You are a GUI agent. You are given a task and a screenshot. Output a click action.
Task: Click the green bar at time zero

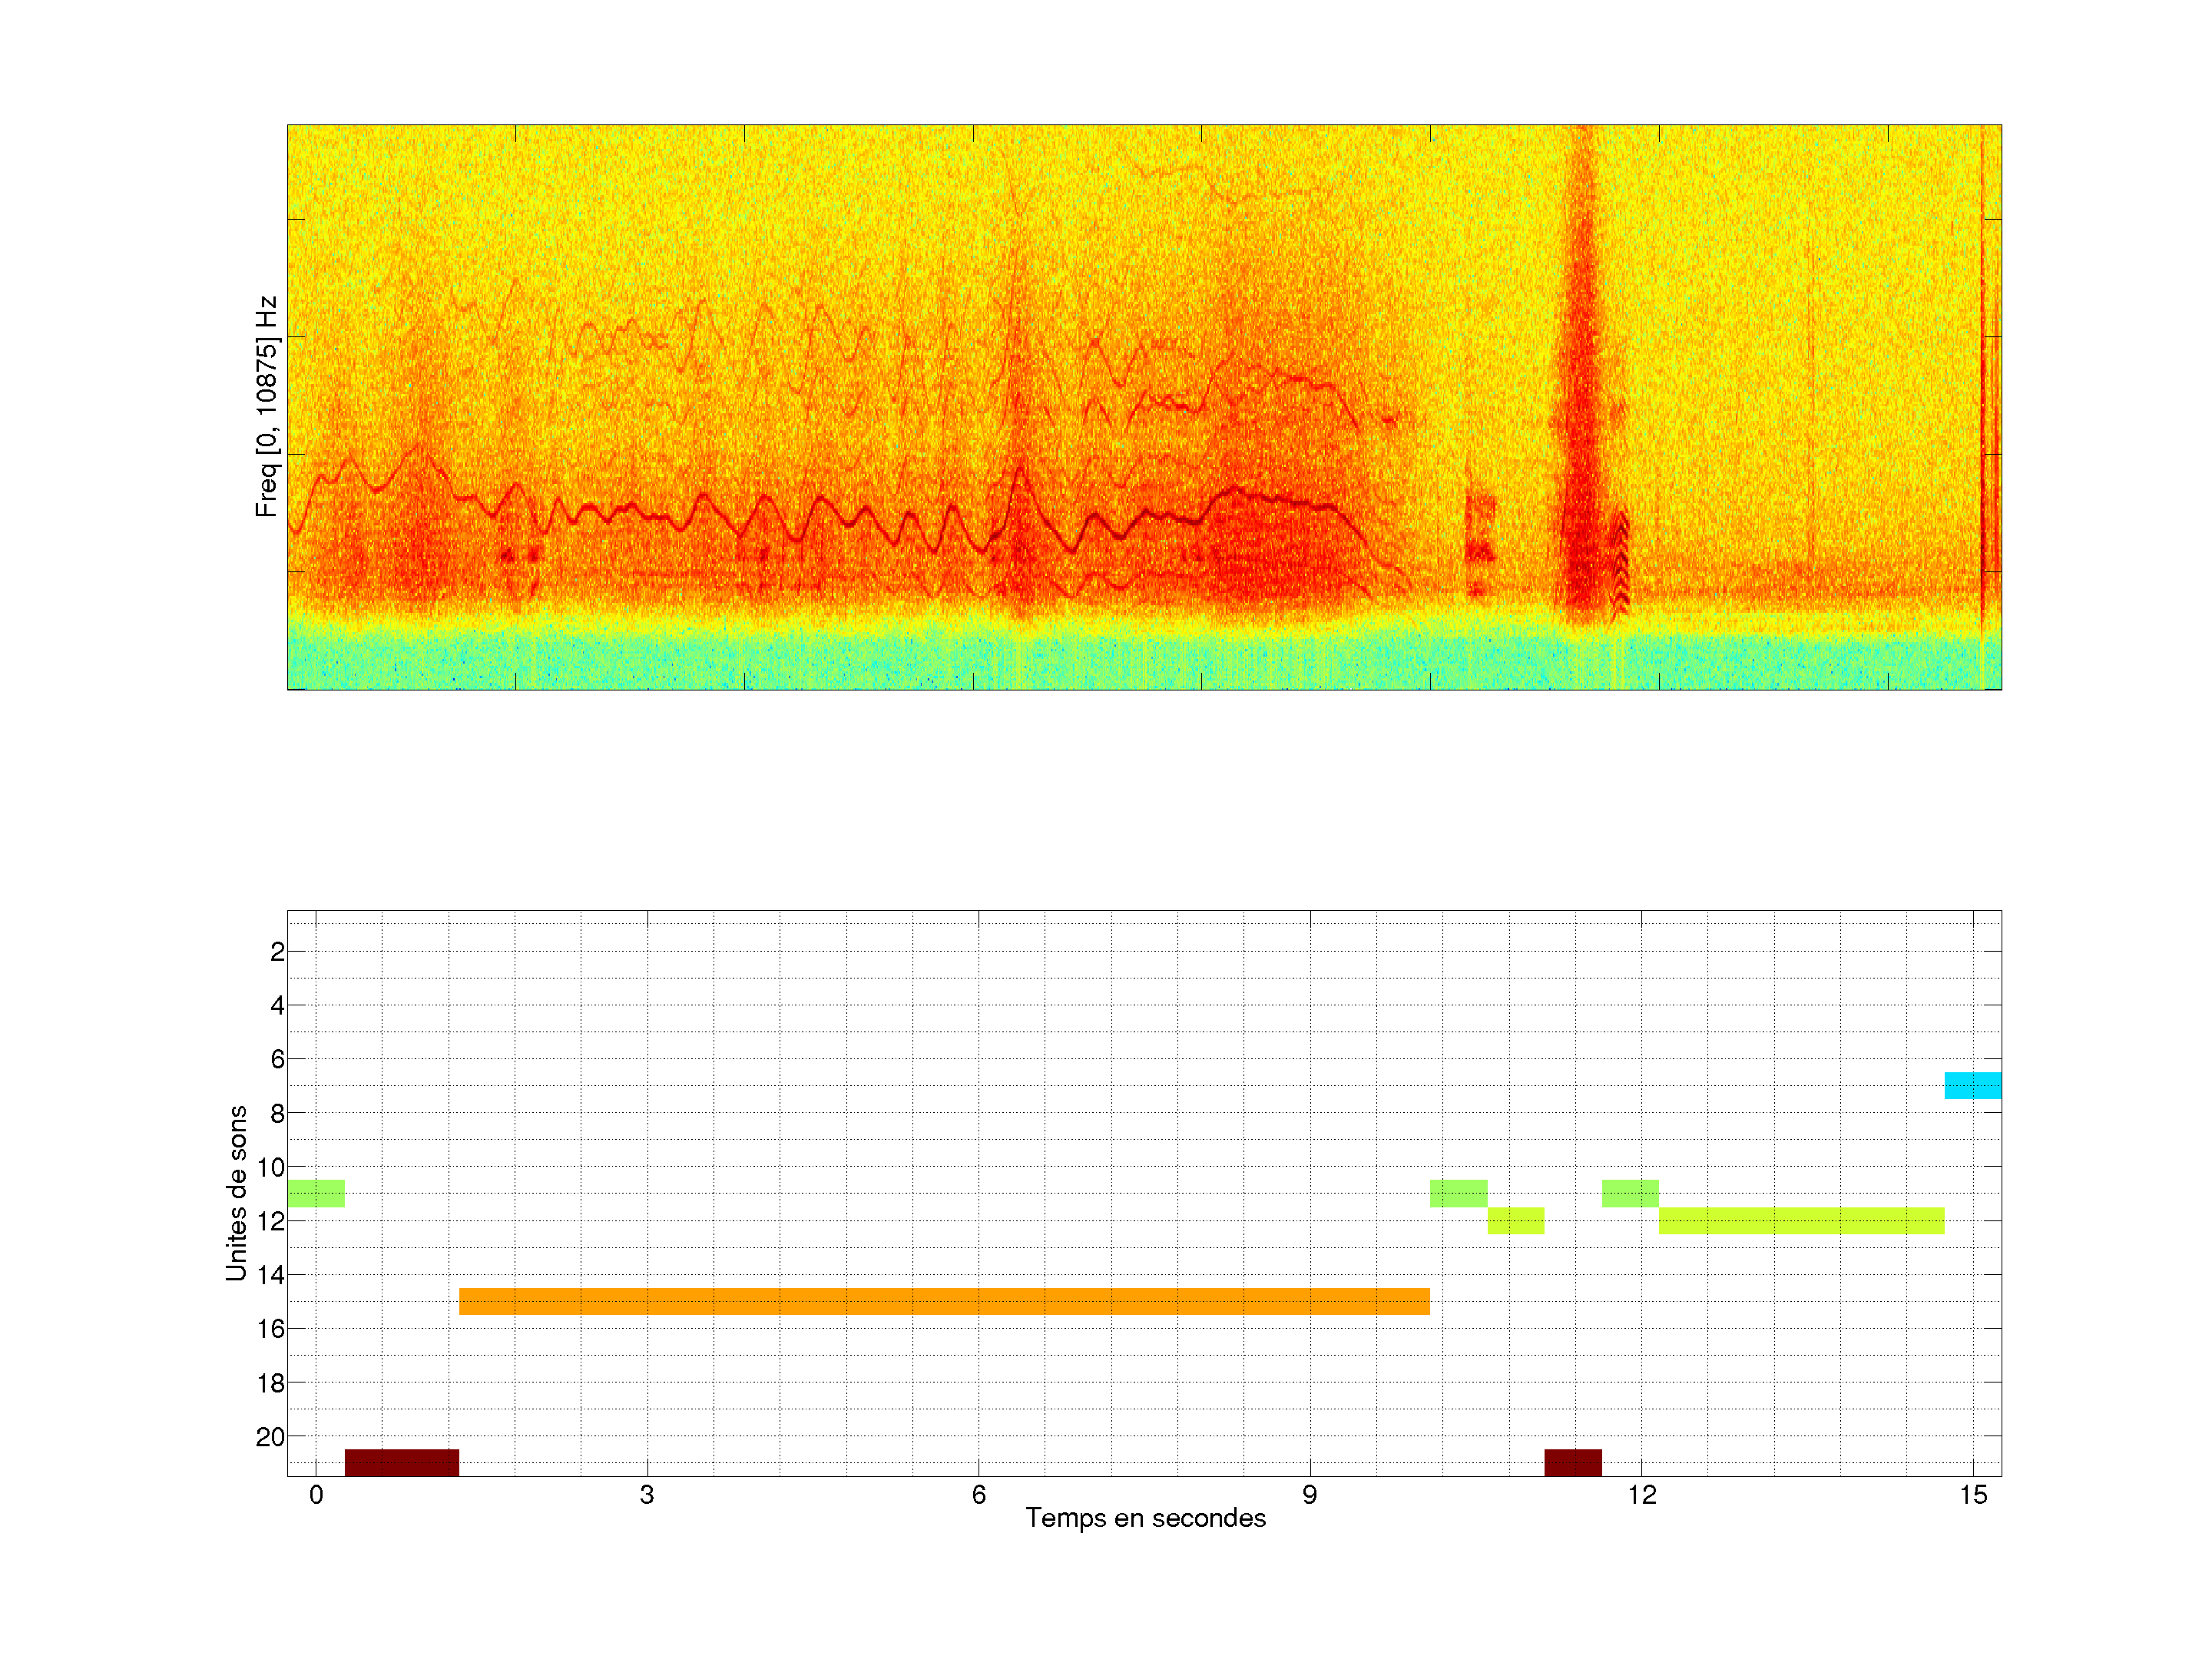coord(316,1193)
